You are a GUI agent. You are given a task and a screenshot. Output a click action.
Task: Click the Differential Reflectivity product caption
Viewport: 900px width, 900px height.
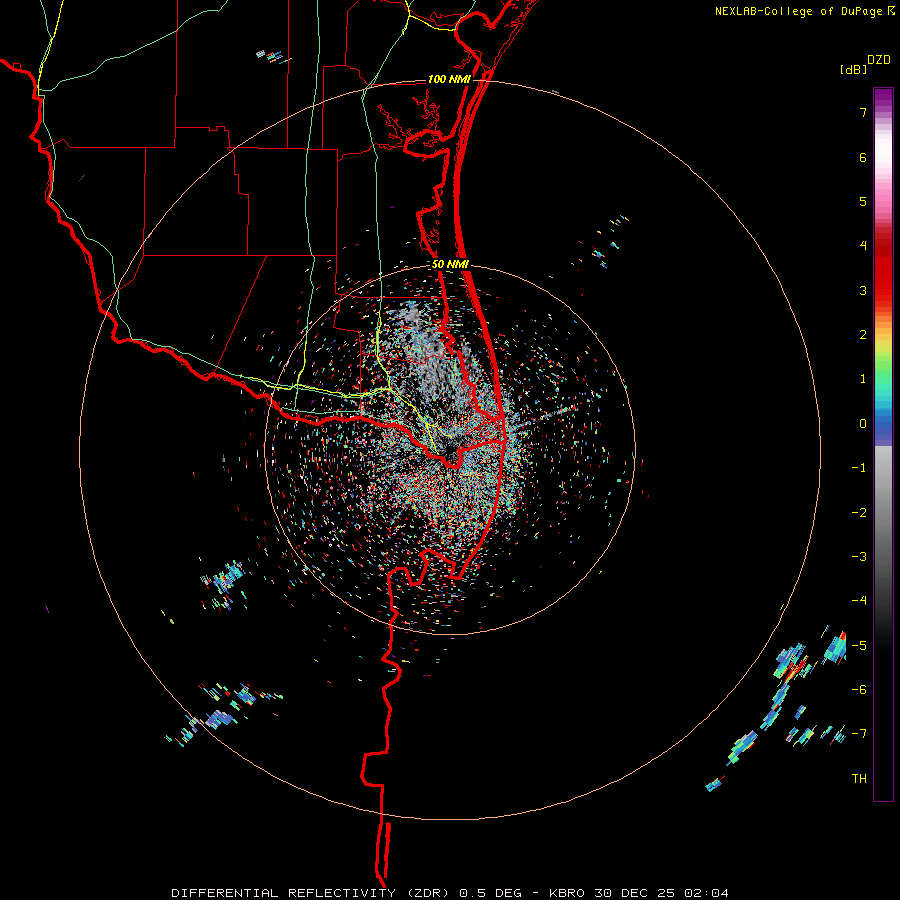[449, 893]
